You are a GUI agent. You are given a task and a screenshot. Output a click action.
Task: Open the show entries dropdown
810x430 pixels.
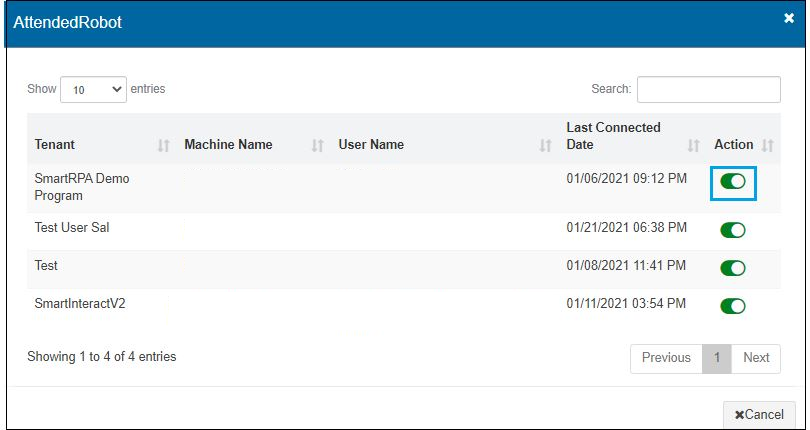pyautogui.click(x=94, y=89)
